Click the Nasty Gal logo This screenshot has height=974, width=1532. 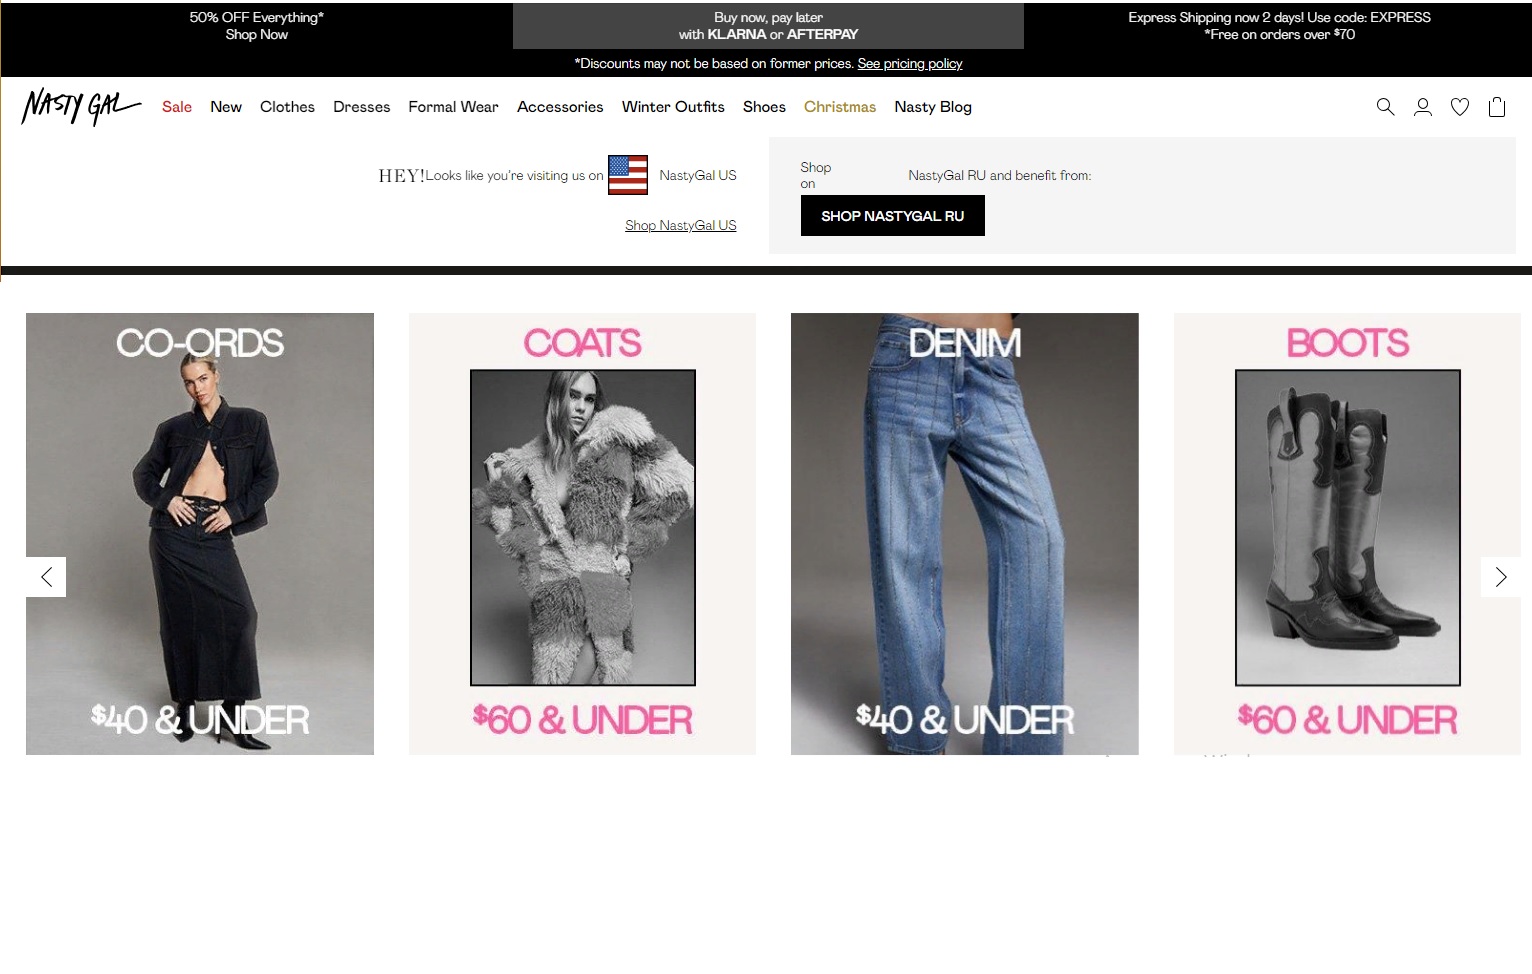pos(81,106)
